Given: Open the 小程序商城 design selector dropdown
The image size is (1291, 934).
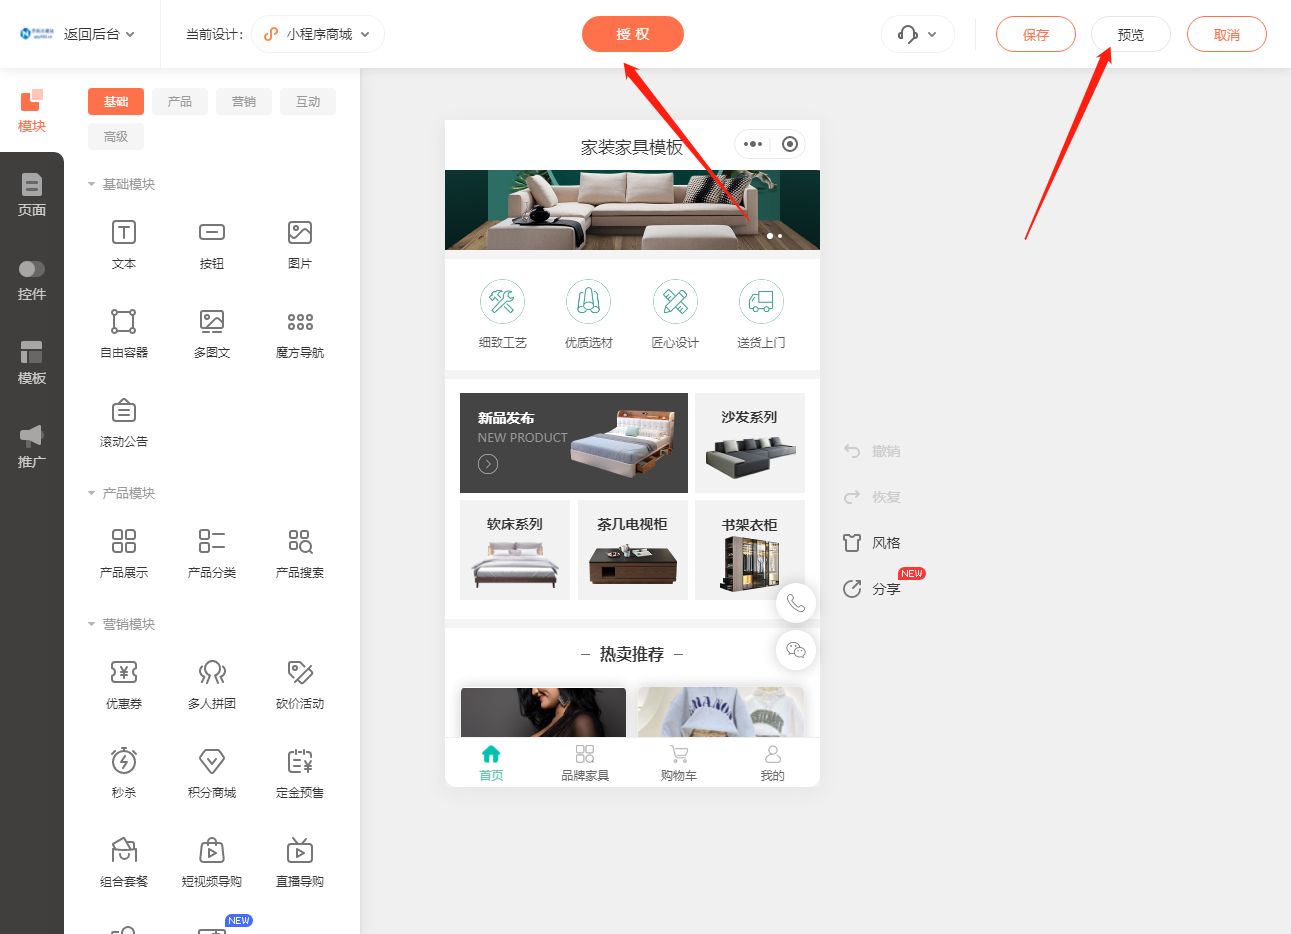Looking at the screenshot, I should point(317,34).
